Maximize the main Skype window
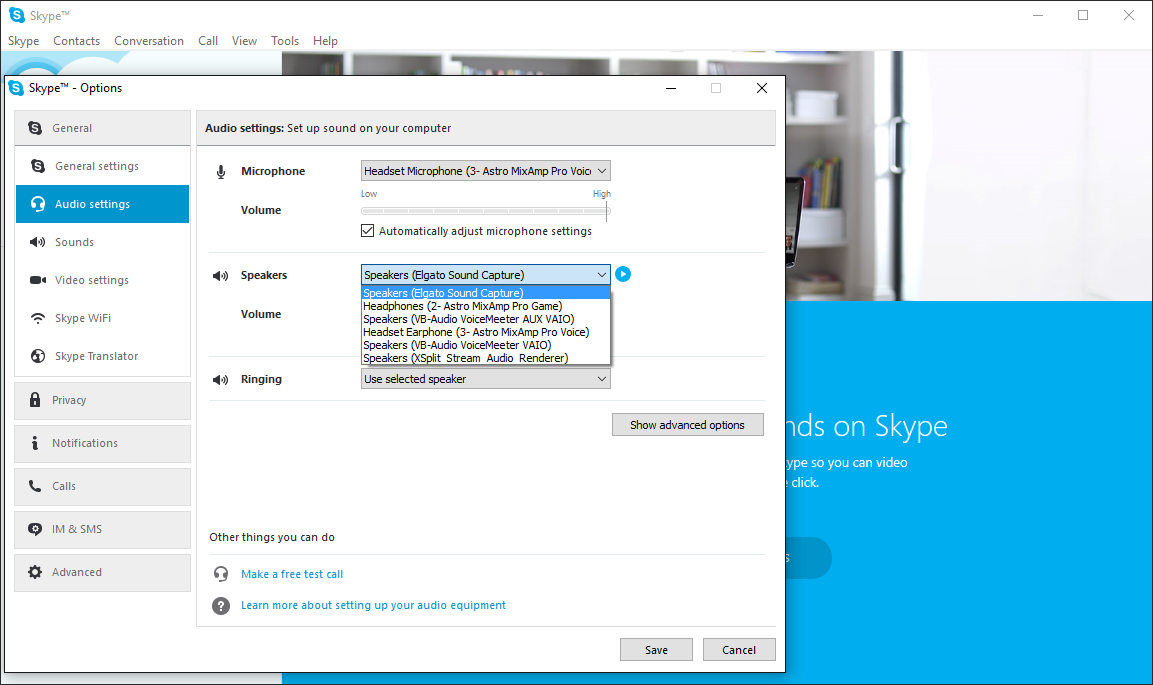 click(x=1083, y=15)
